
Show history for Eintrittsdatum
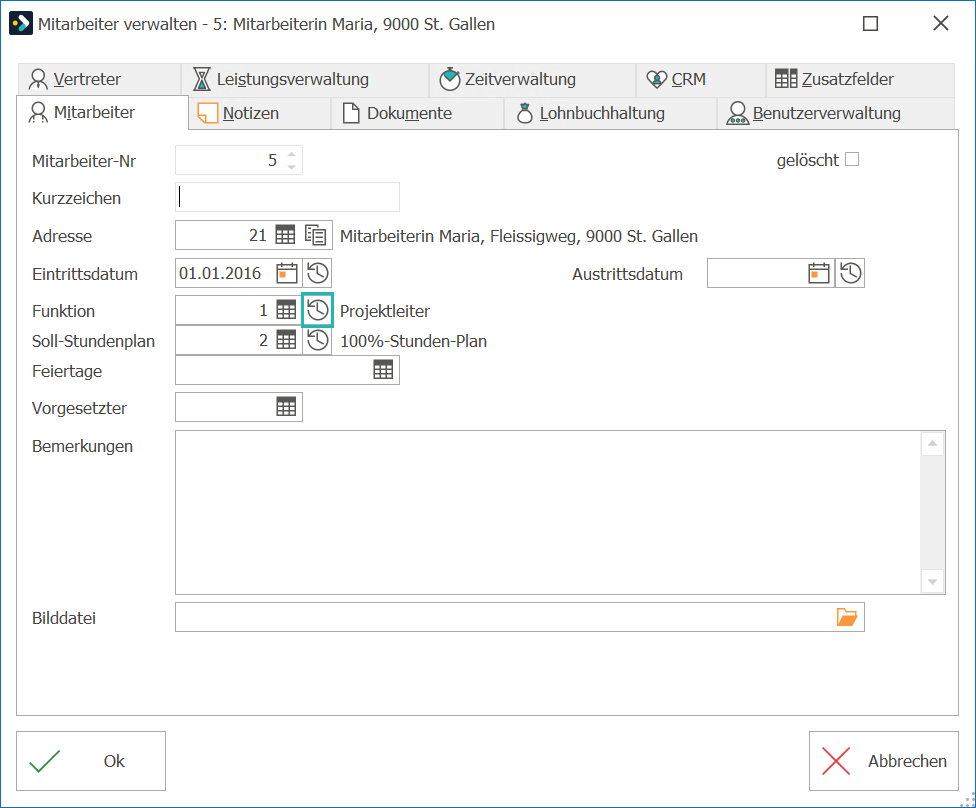coord(317,273)
